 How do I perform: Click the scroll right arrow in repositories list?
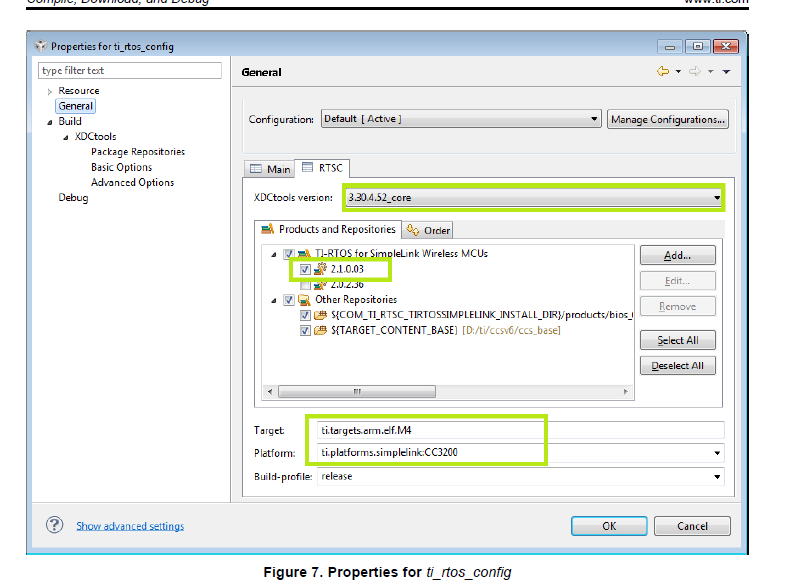626,392
